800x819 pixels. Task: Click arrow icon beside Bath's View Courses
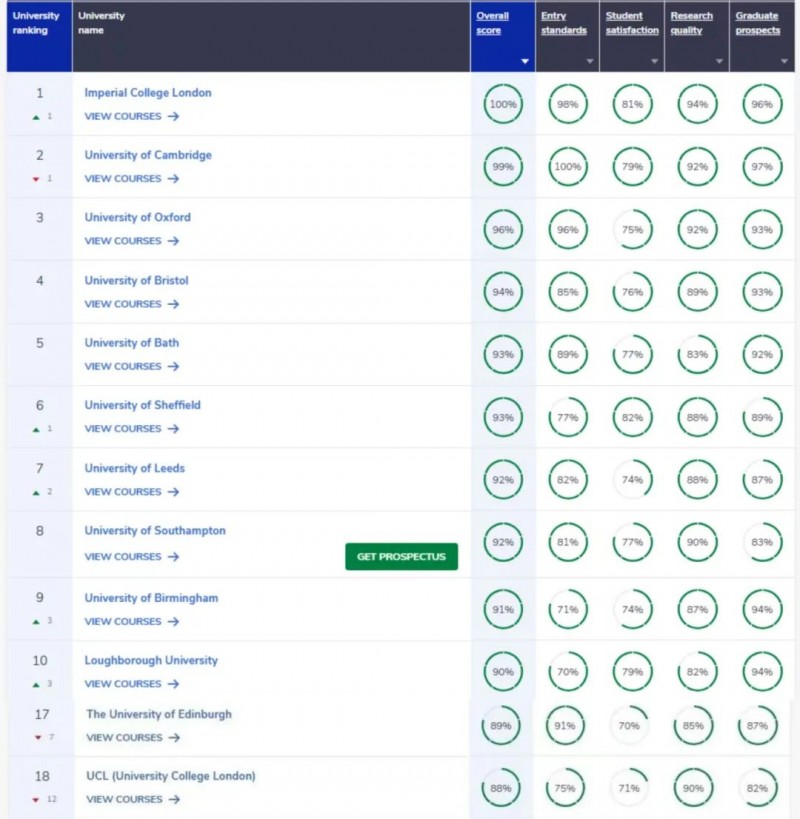174,367
